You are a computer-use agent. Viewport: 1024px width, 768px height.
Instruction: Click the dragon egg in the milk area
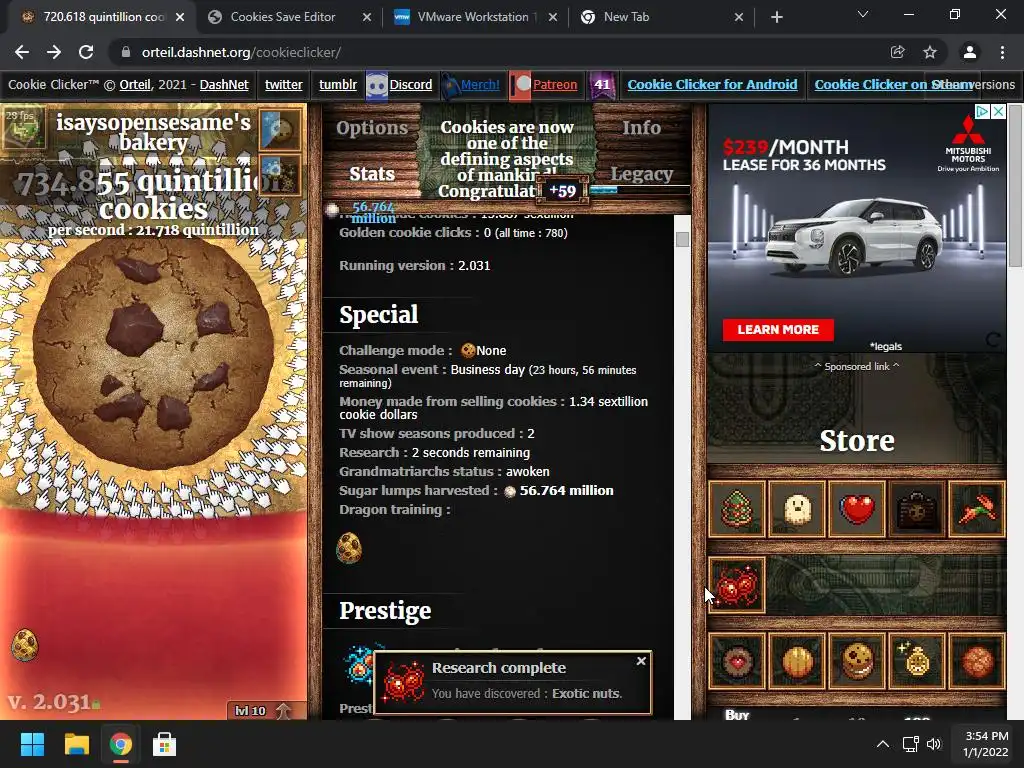(x=25, y=645)
